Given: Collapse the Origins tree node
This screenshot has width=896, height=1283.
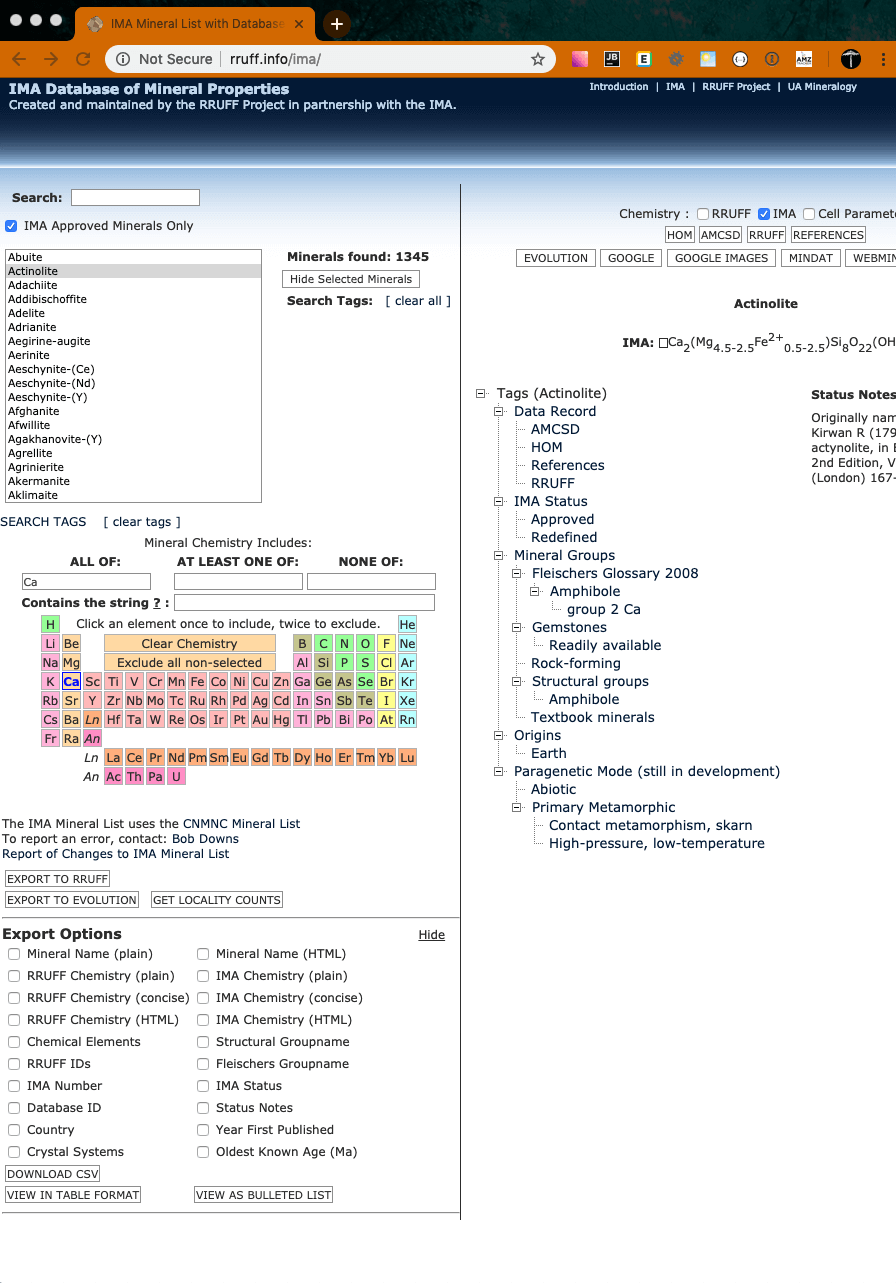Looking at the screenshot, I should 499,736.
